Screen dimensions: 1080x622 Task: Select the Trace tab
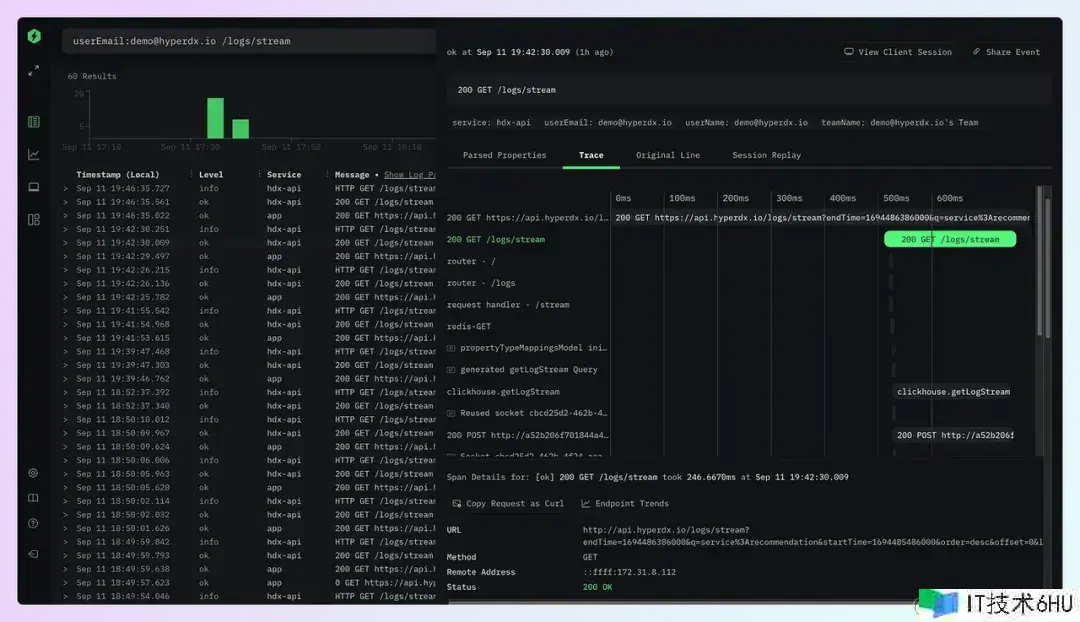pyautogui.click(x=591, y=155)
